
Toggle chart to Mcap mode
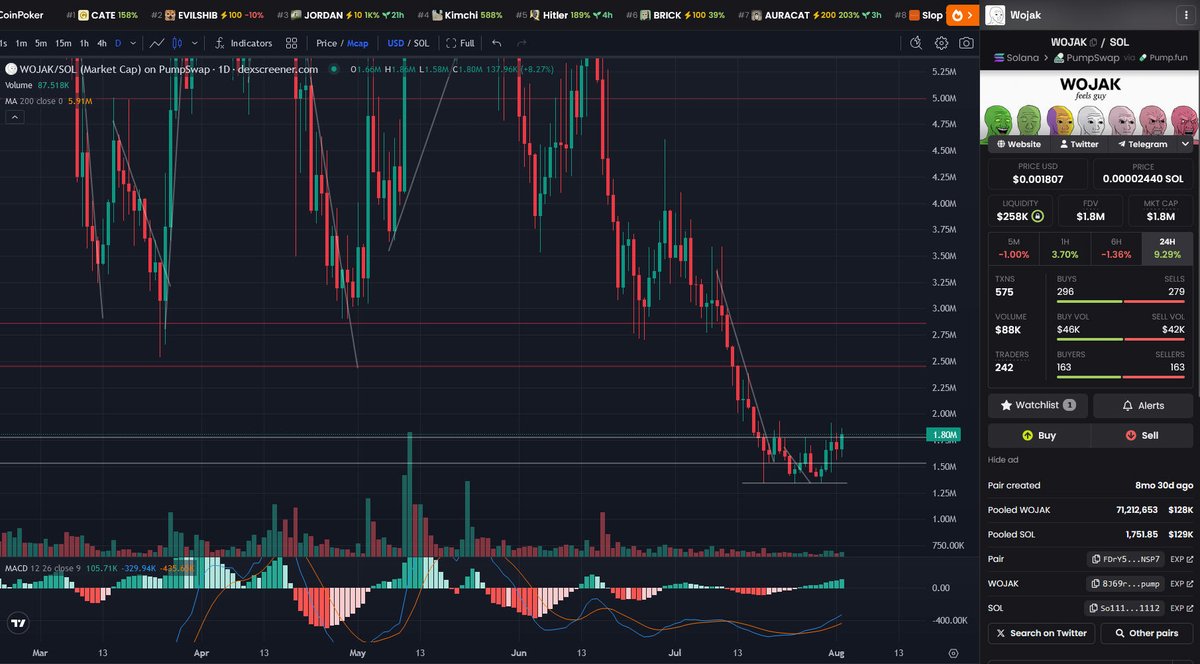(x=358, y=43)
